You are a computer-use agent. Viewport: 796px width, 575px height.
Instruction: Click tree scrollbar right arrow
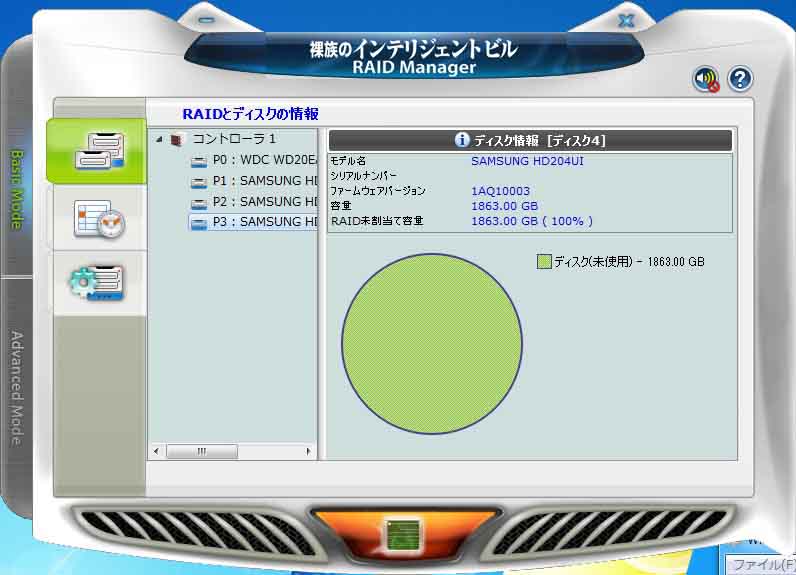[x=308, y=451]
